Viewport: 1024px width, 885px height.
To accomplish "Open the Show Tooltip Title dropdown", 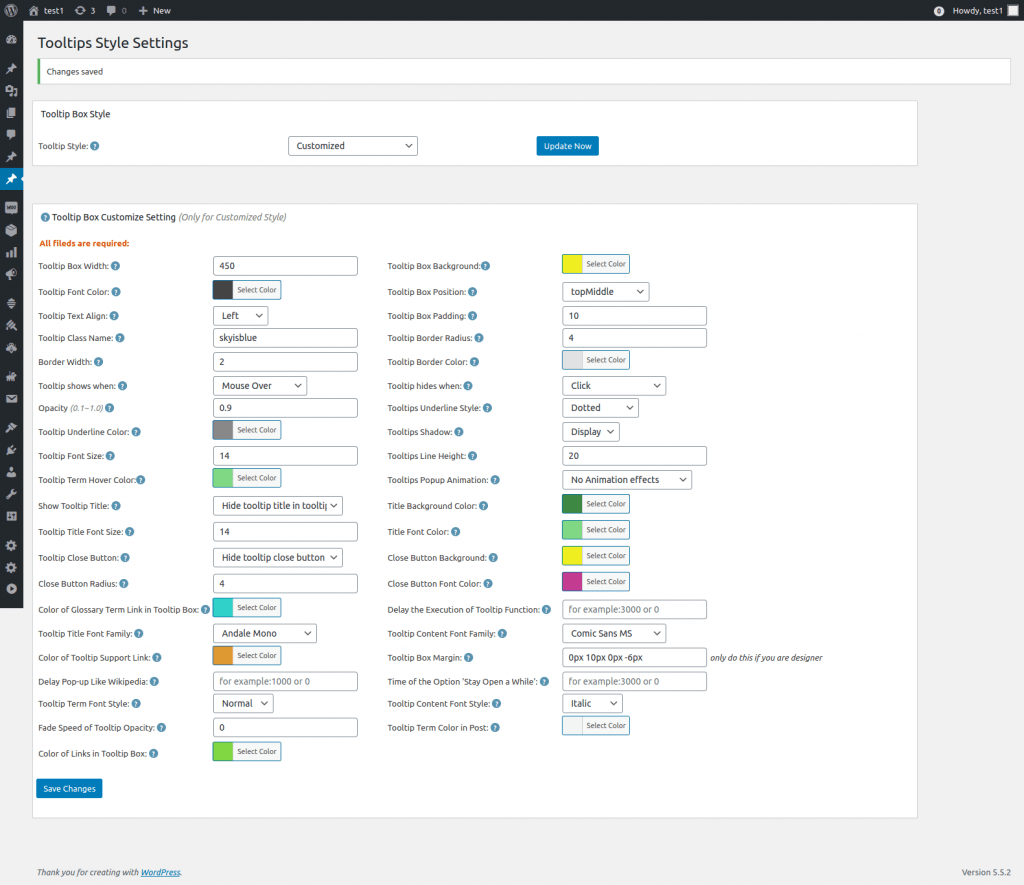I will pyautogui.click(x=278, y=506).
